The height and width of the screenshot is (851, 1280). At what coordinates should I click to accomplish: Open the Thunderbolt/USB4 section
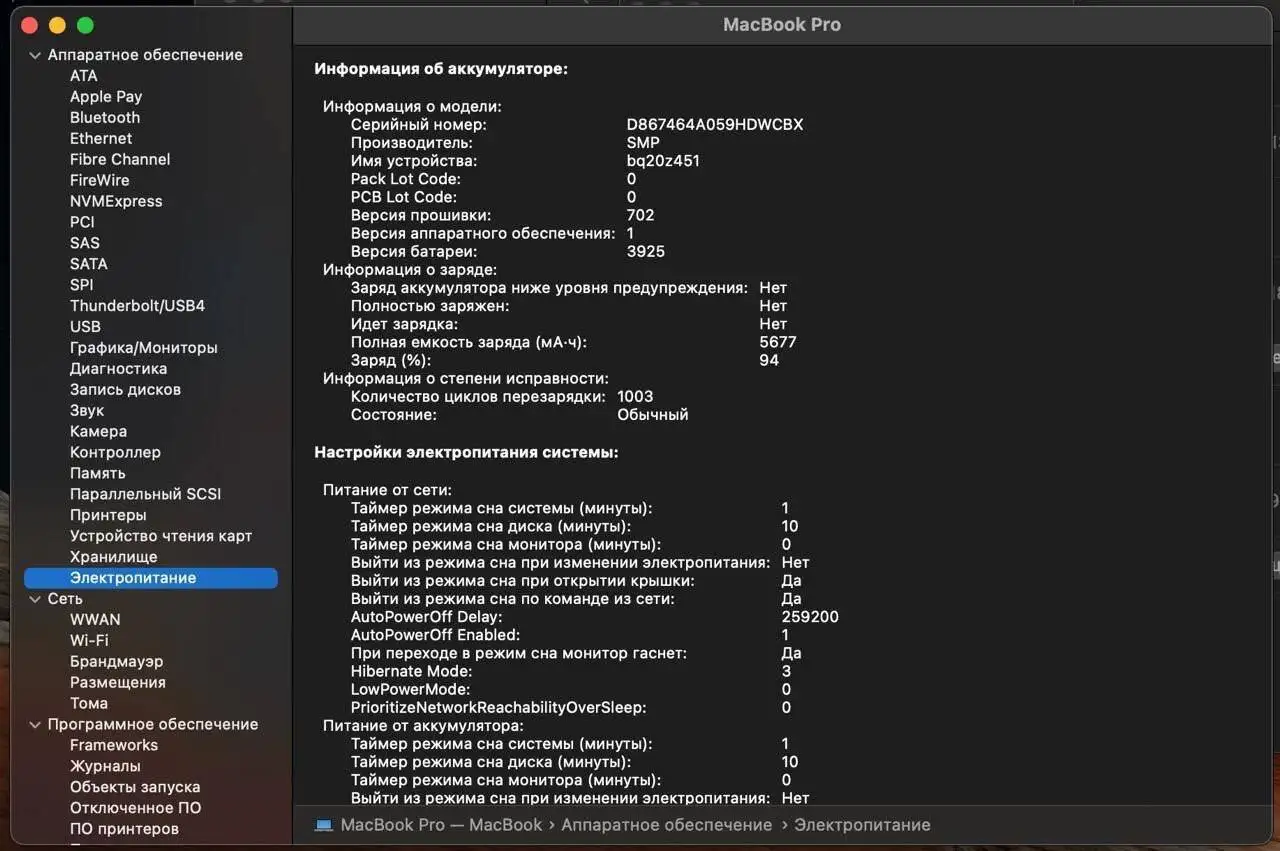[137, 305]
